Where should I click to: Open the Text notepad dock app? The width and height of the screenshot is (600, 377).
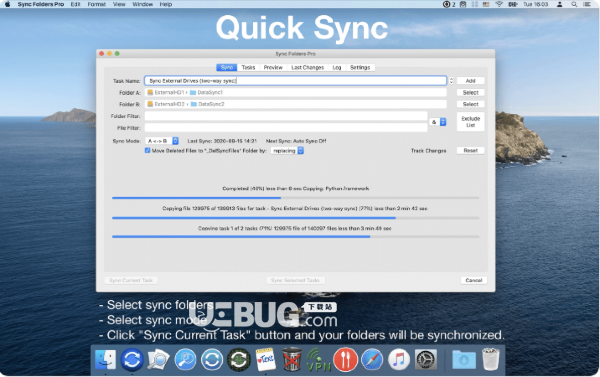(266, 359)
